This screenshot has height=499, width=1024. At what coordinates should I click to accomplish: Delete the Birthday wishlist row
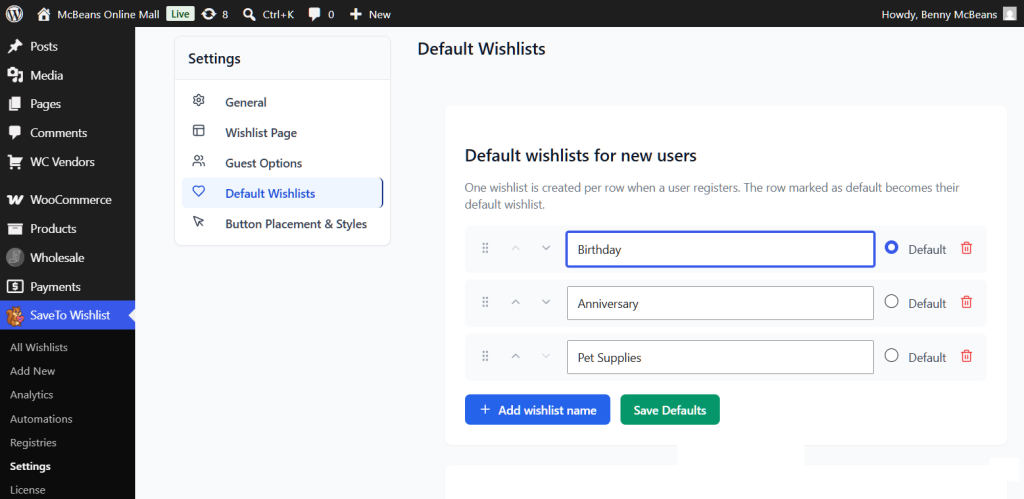[967, 248]
